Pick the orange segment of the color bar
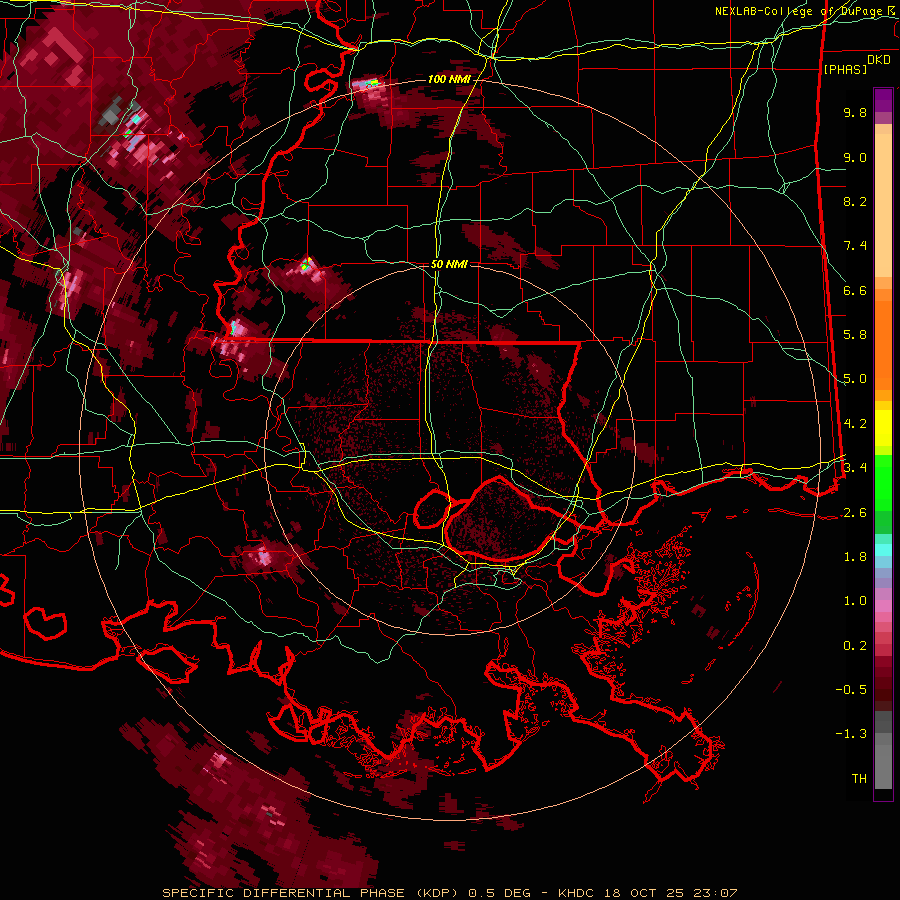900x900 pixels. pos(883,339)
